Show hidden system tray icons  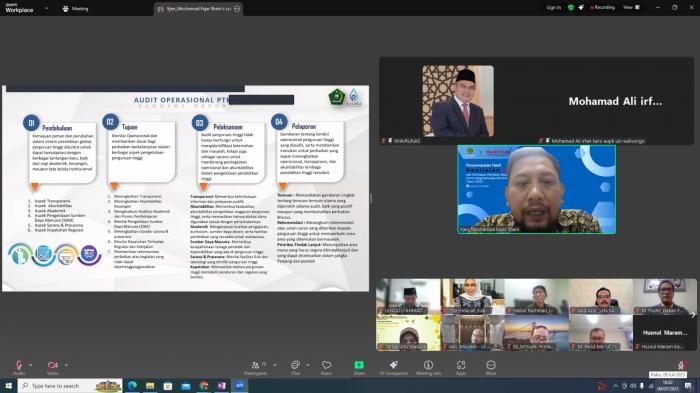pyautogui.click(x=616, y=386)
